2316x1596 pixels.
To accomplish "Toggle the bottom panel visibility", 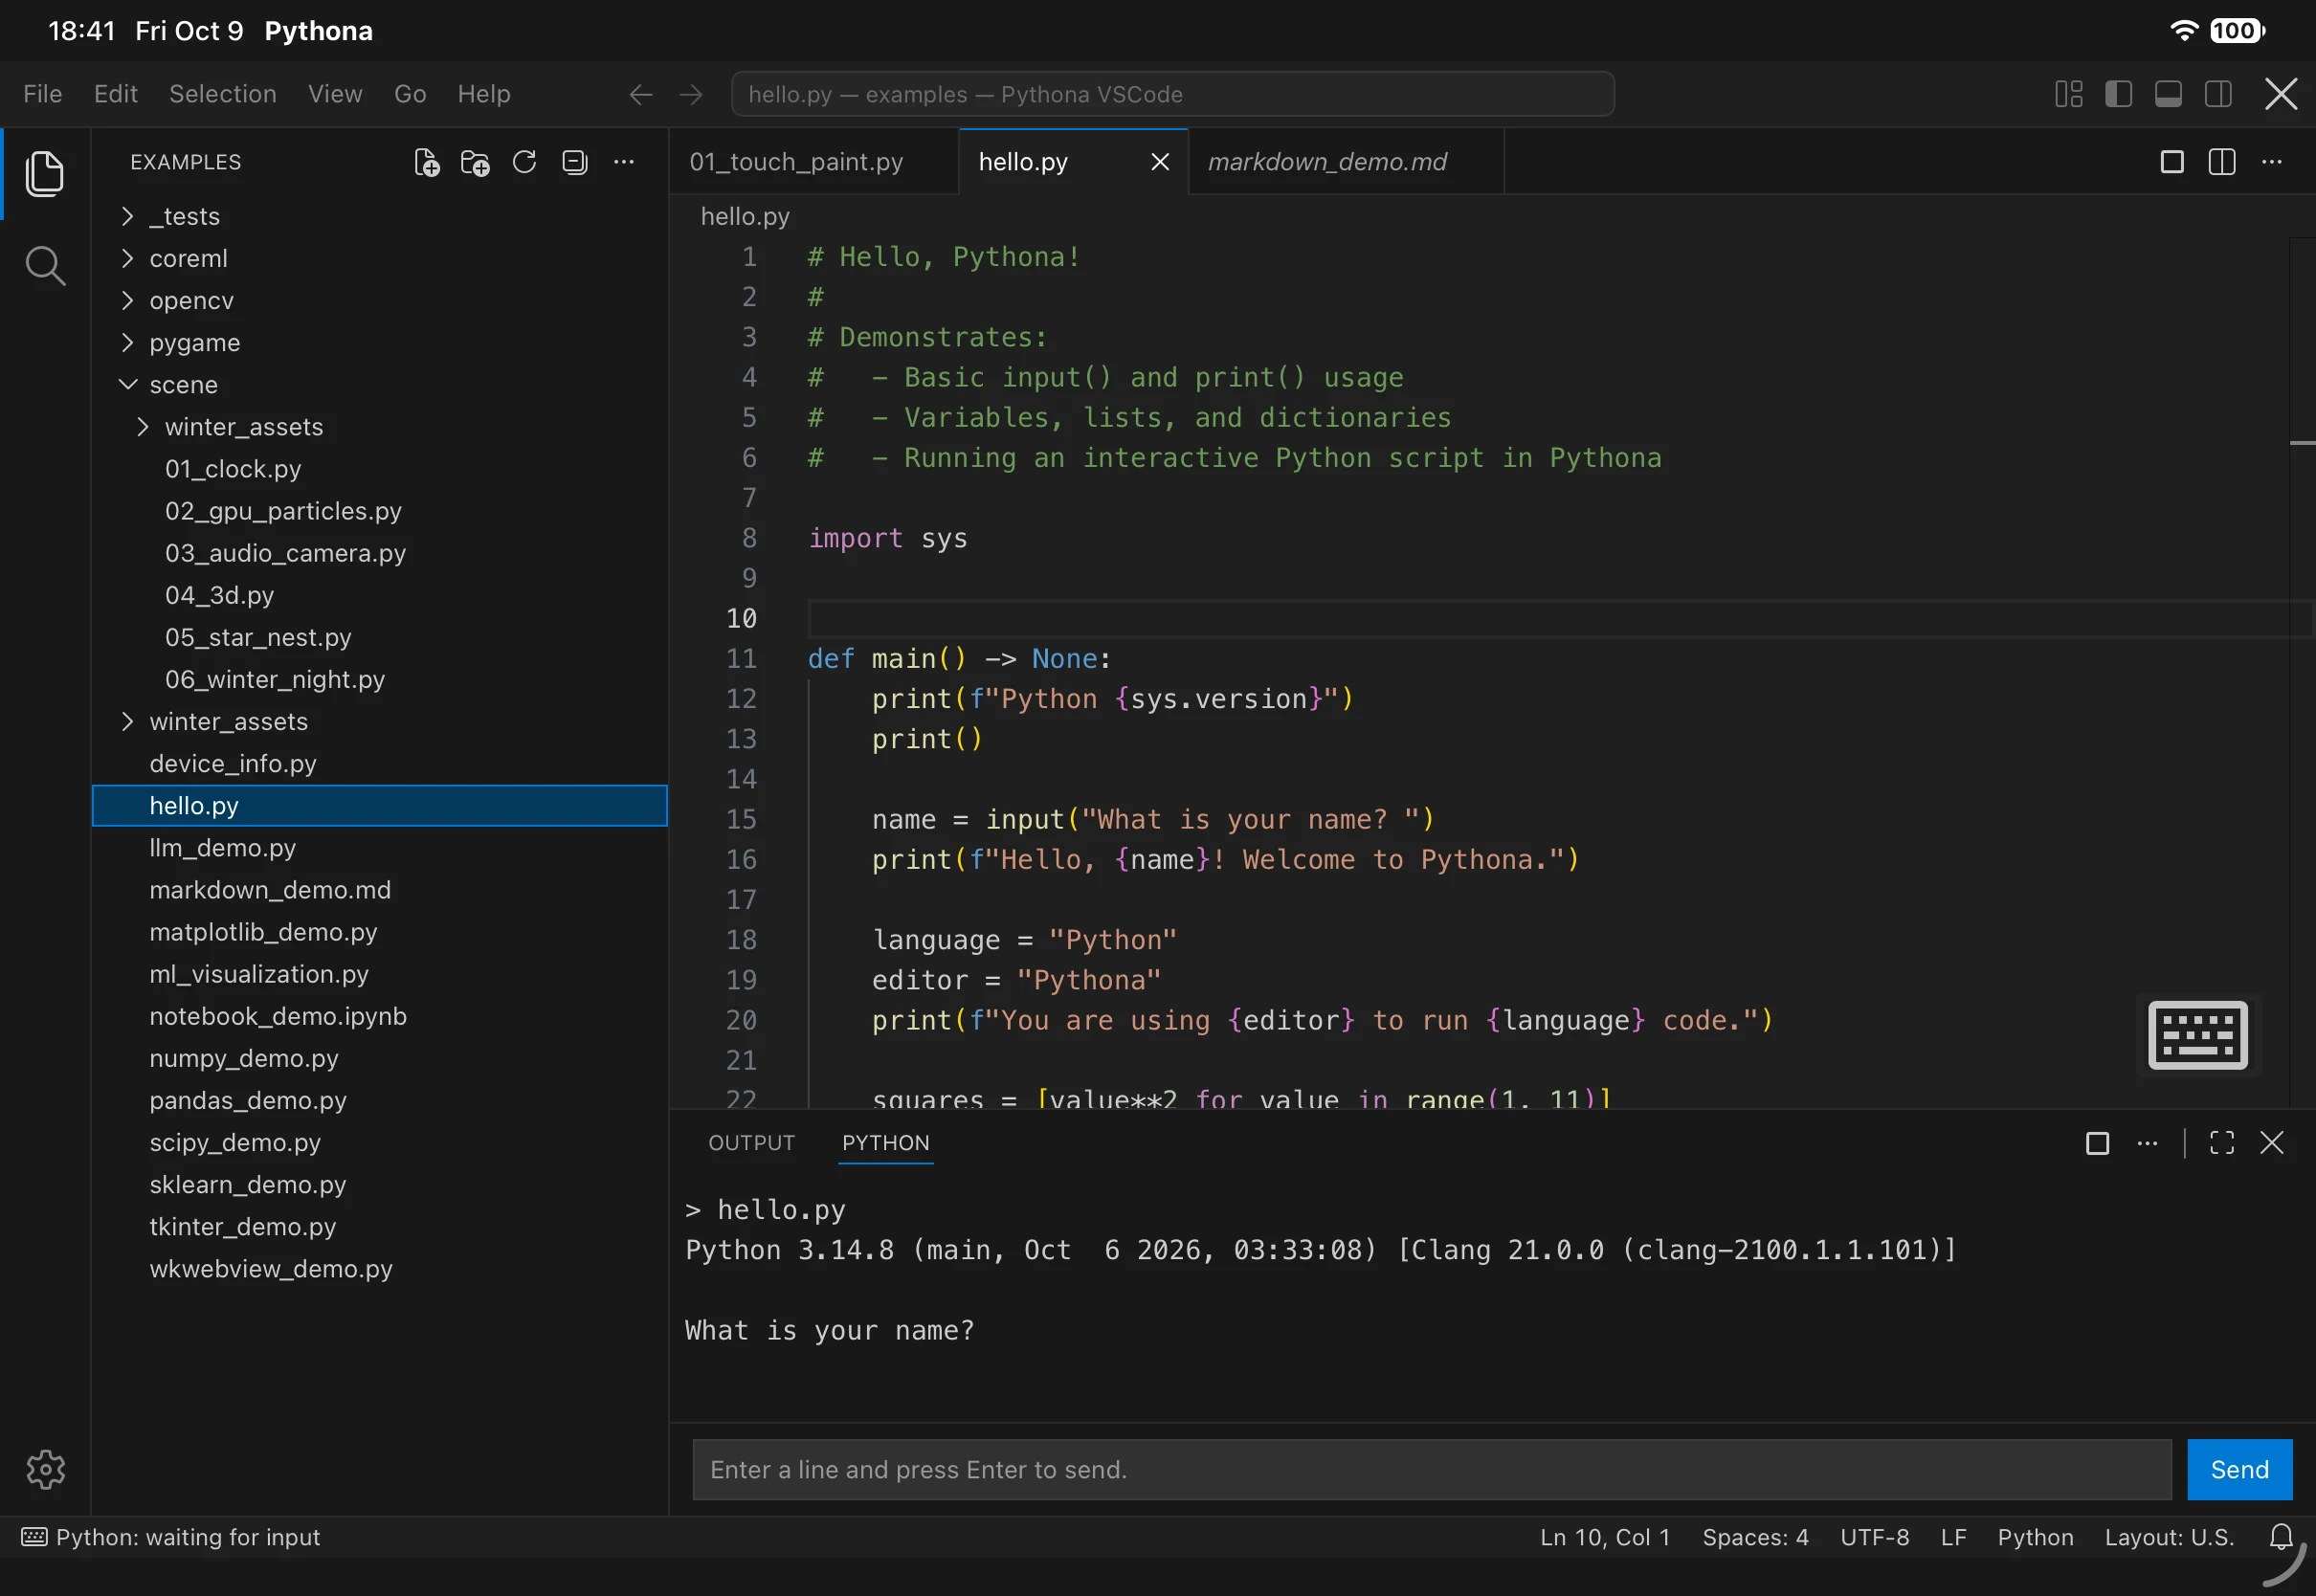I will click(2168, 94).
